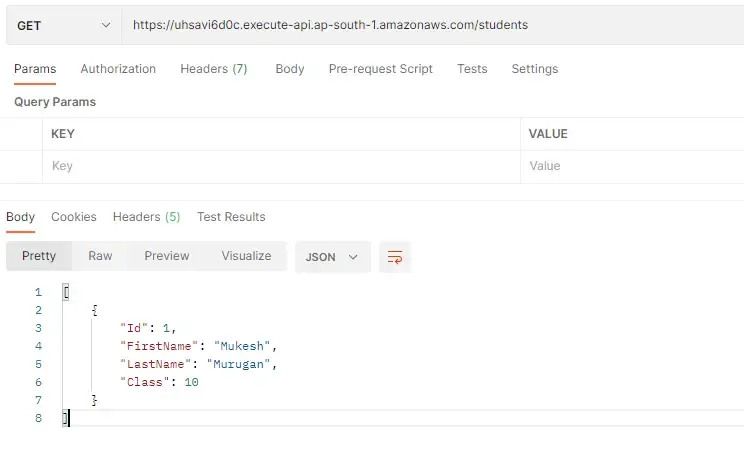Click the Key input in Query Params
Image resolution: width=744 pixels, height=458 pixels.
(281, 166)
